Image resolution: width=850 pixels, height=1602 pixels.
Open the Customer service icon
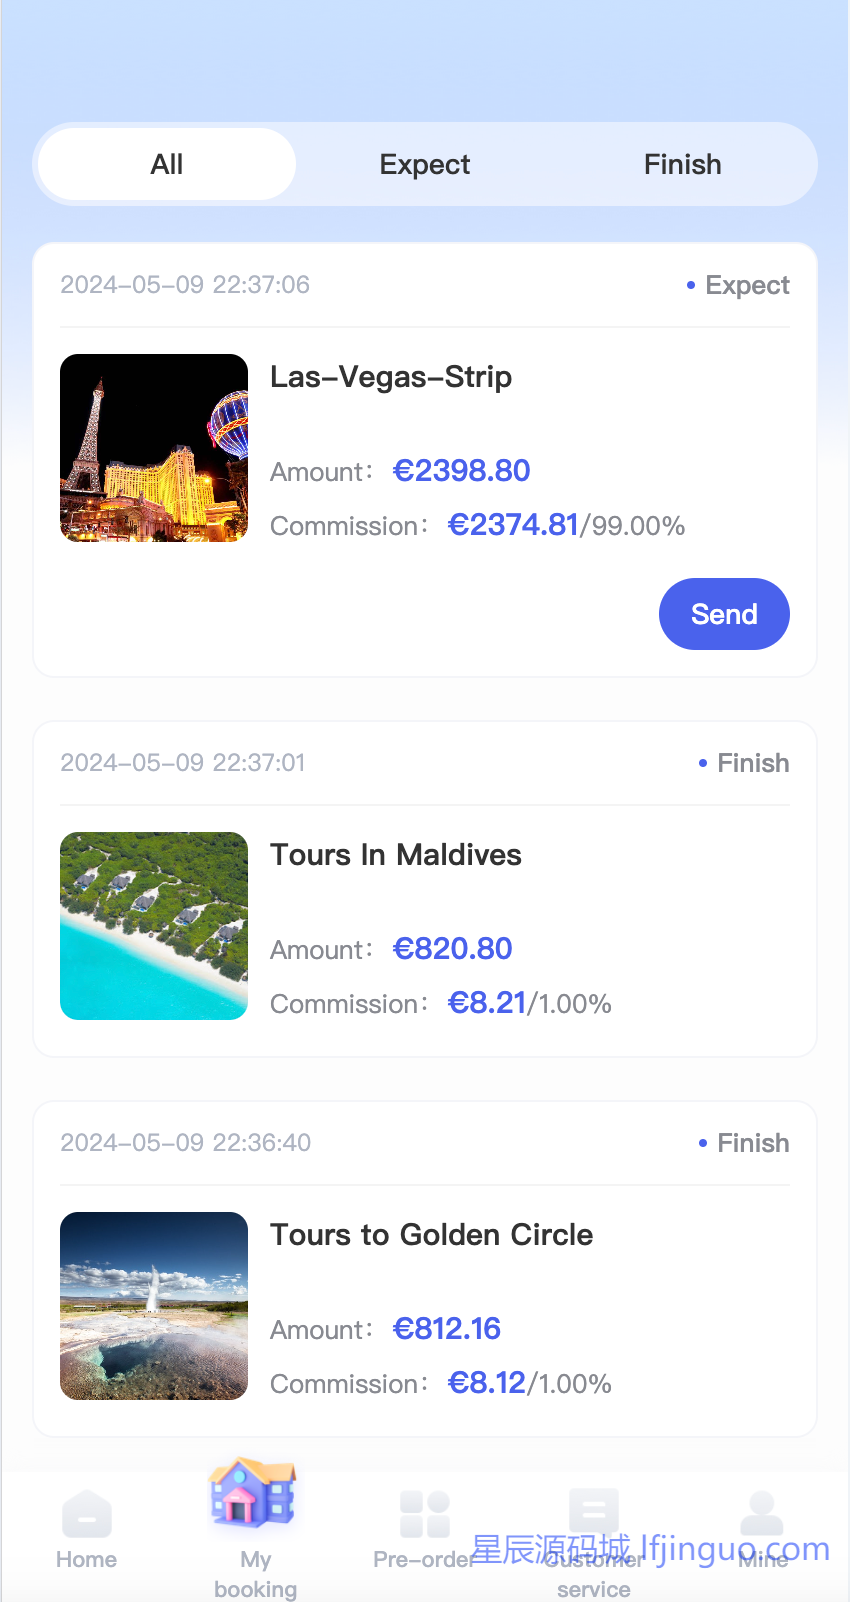coord(594,1512)
